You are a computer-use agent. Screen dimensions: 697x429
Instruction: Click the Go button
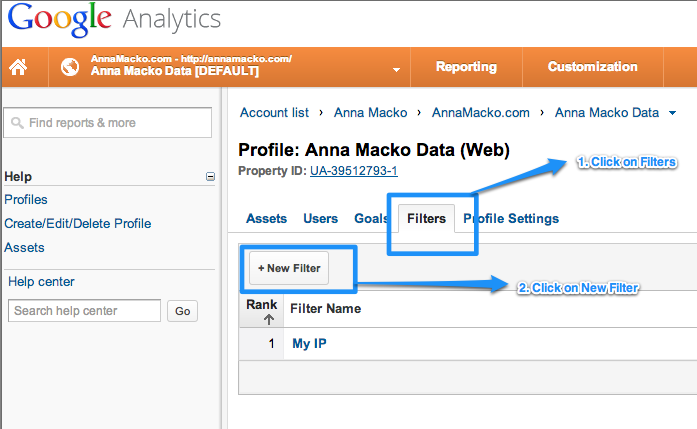tap(182, 311)
